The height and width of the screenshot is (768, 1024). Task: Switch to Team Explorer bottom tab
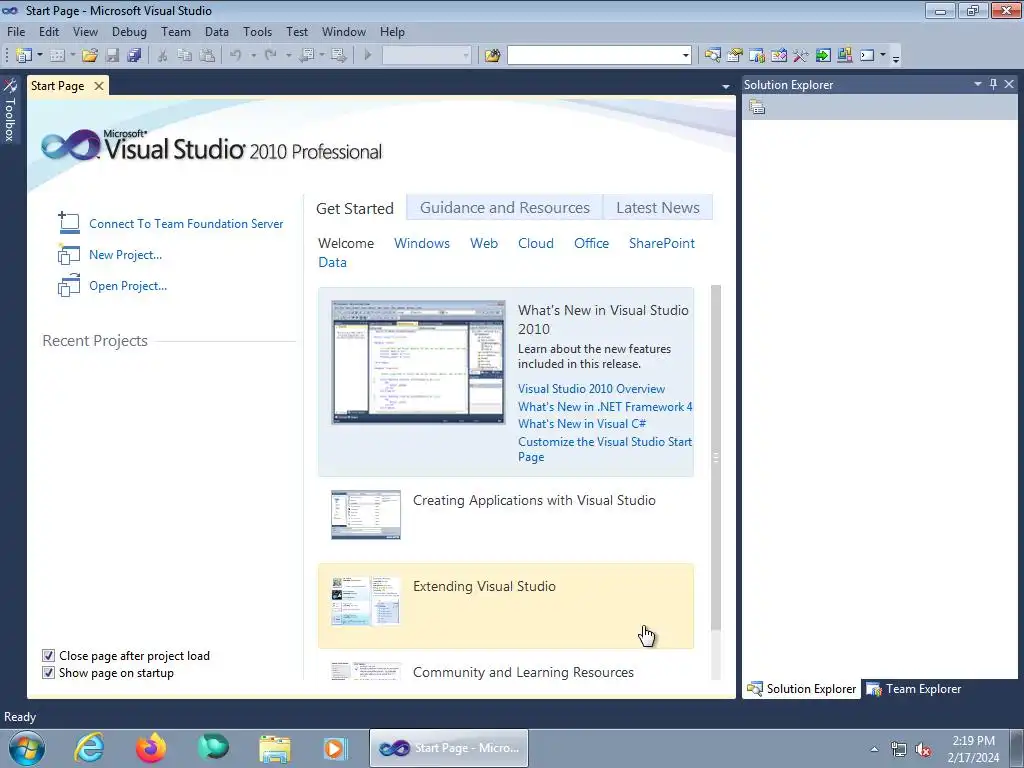pos(914,689)
